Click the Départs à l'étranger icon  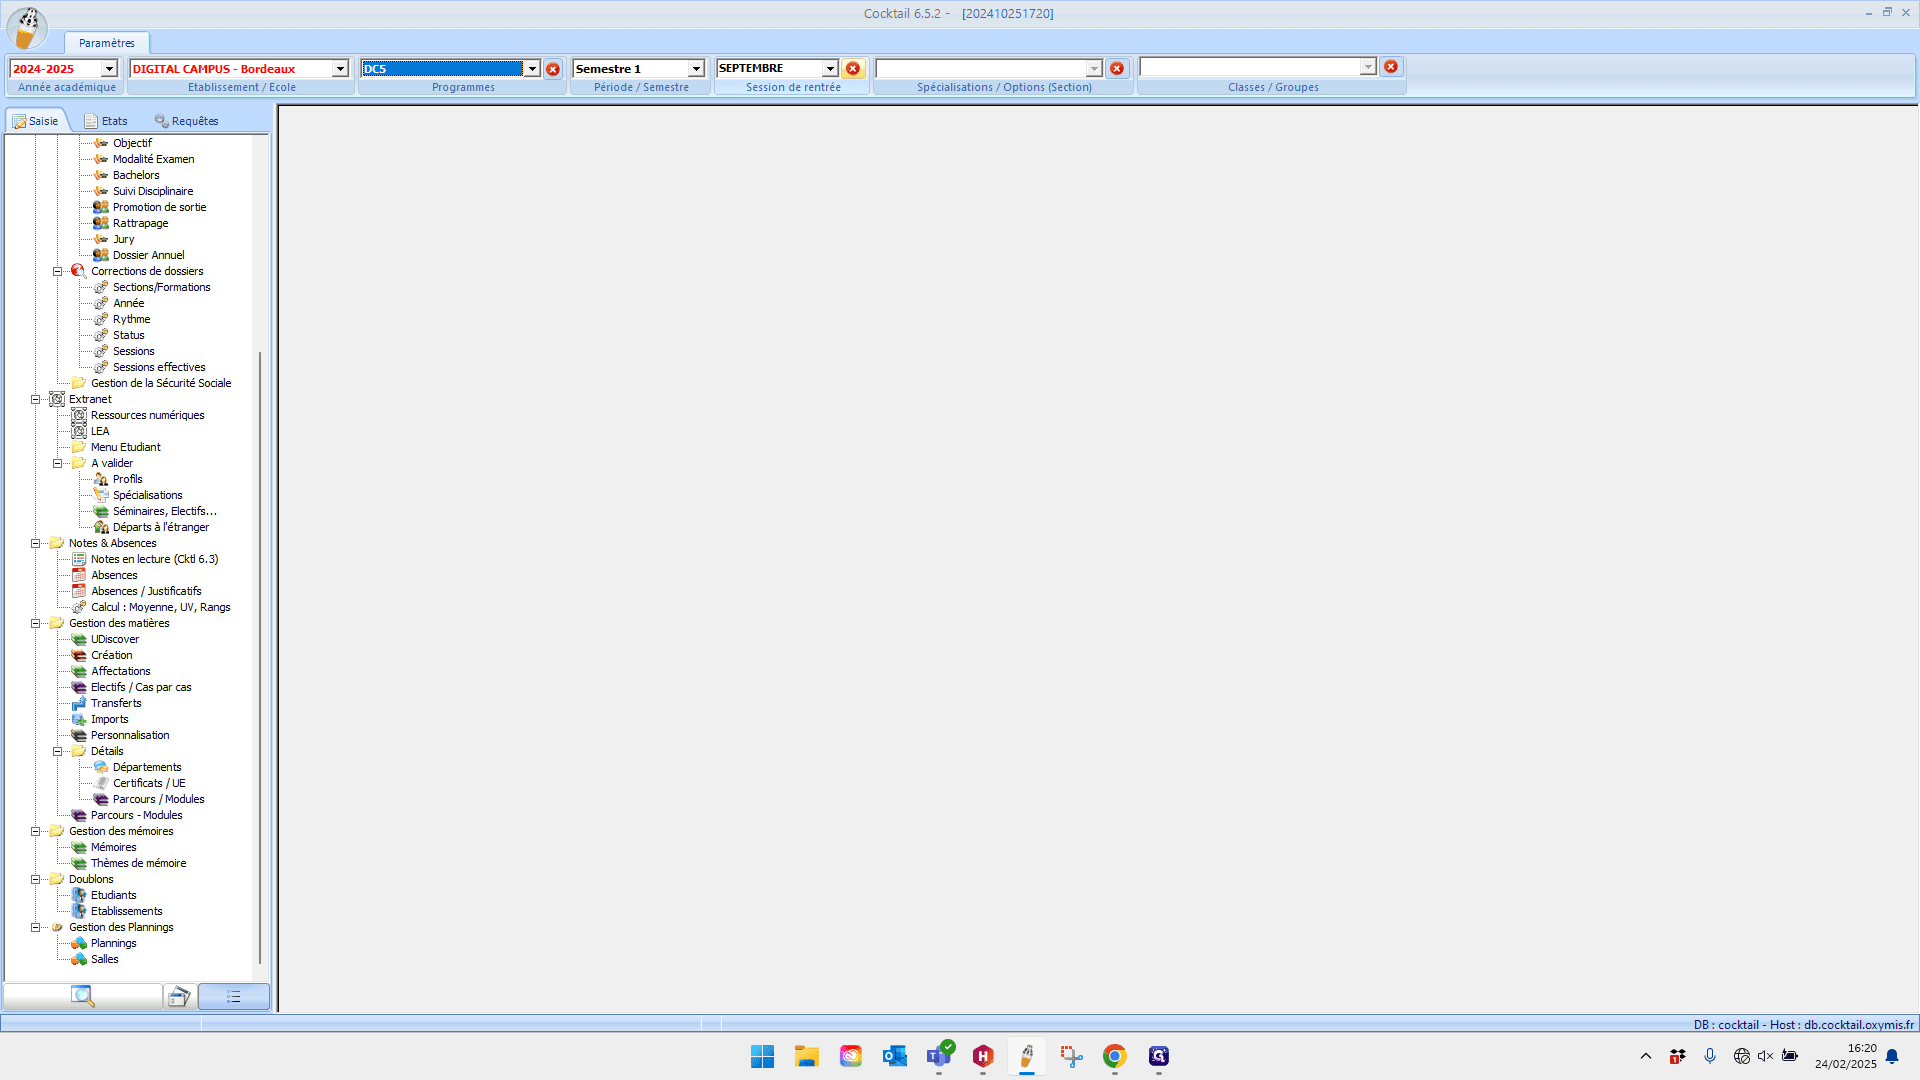[101, 527]
